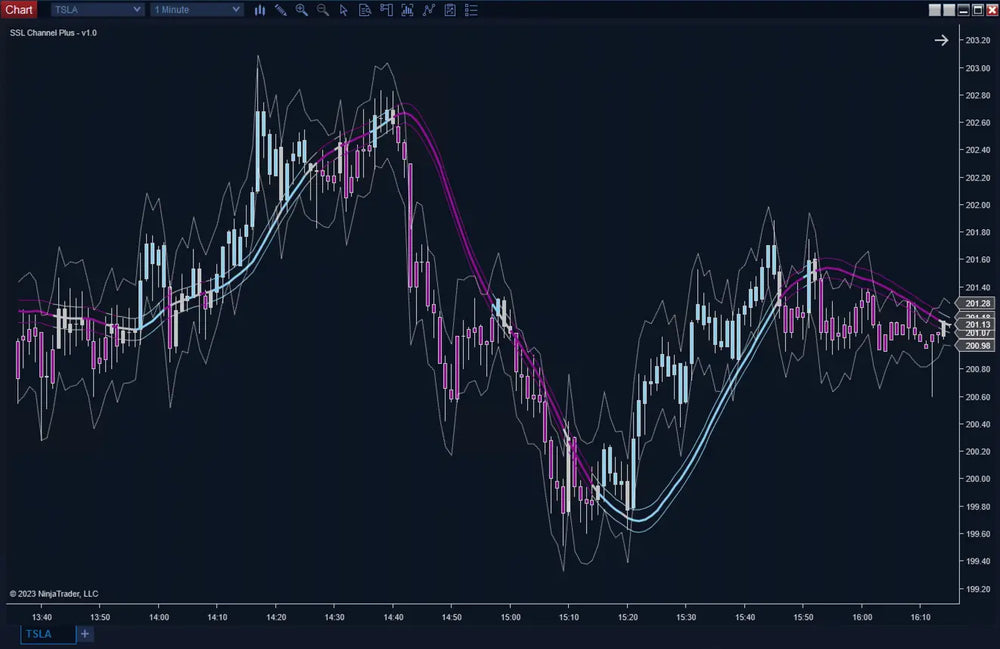
Task: Click the SSL Channel Plus indicator label
Action: 53,33
